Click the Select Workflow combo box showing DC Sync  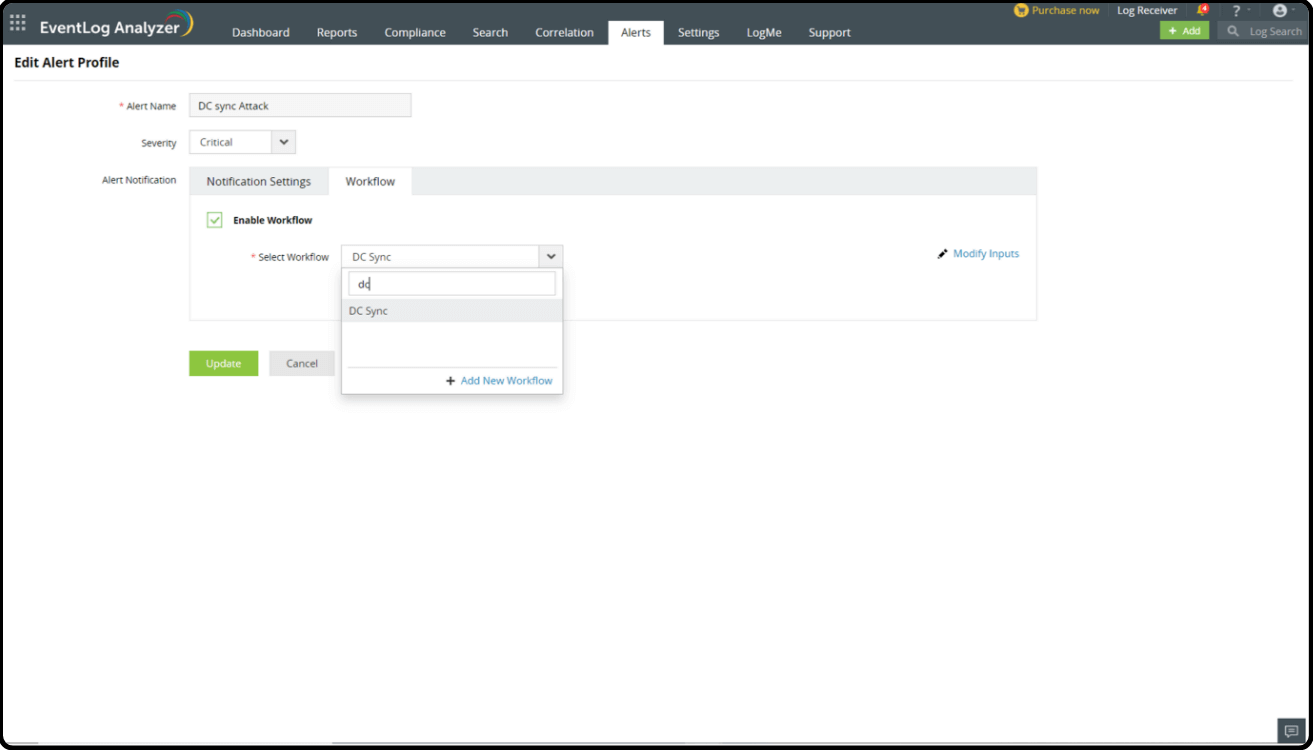[x=452, y=257]
